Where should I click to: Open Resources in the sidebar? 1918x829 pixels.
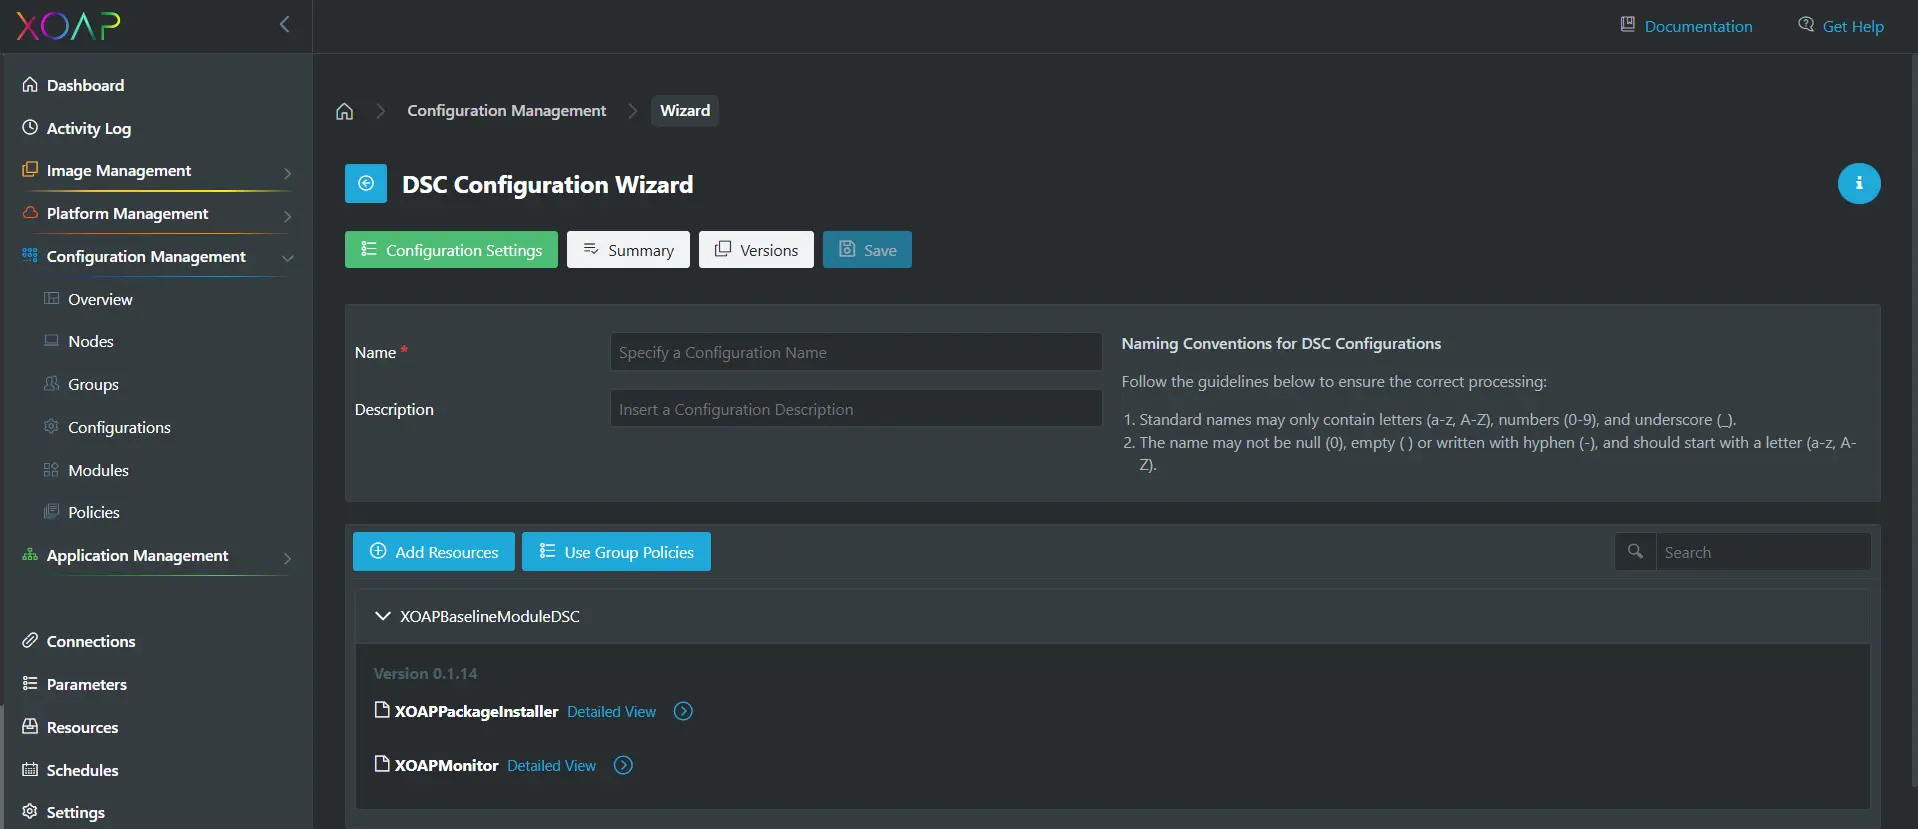coord(82,727)
